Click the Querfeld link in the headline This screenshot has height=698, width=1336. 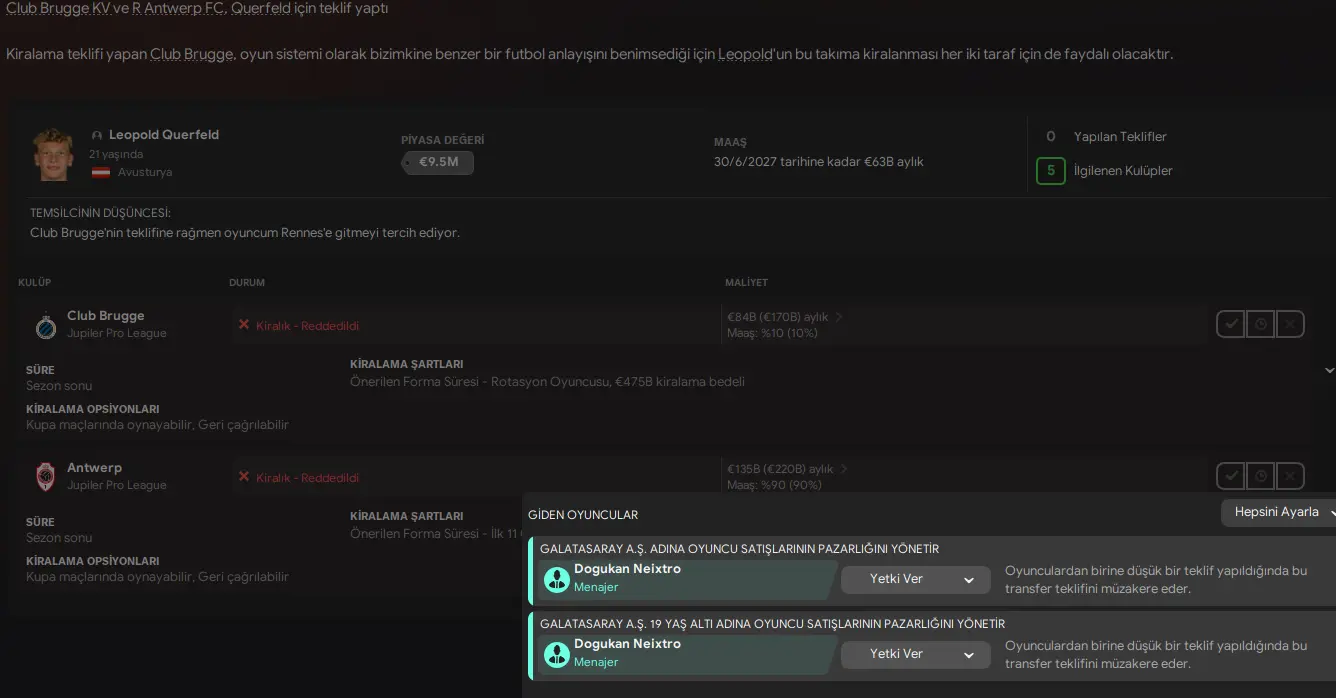[x=261, y=8]
